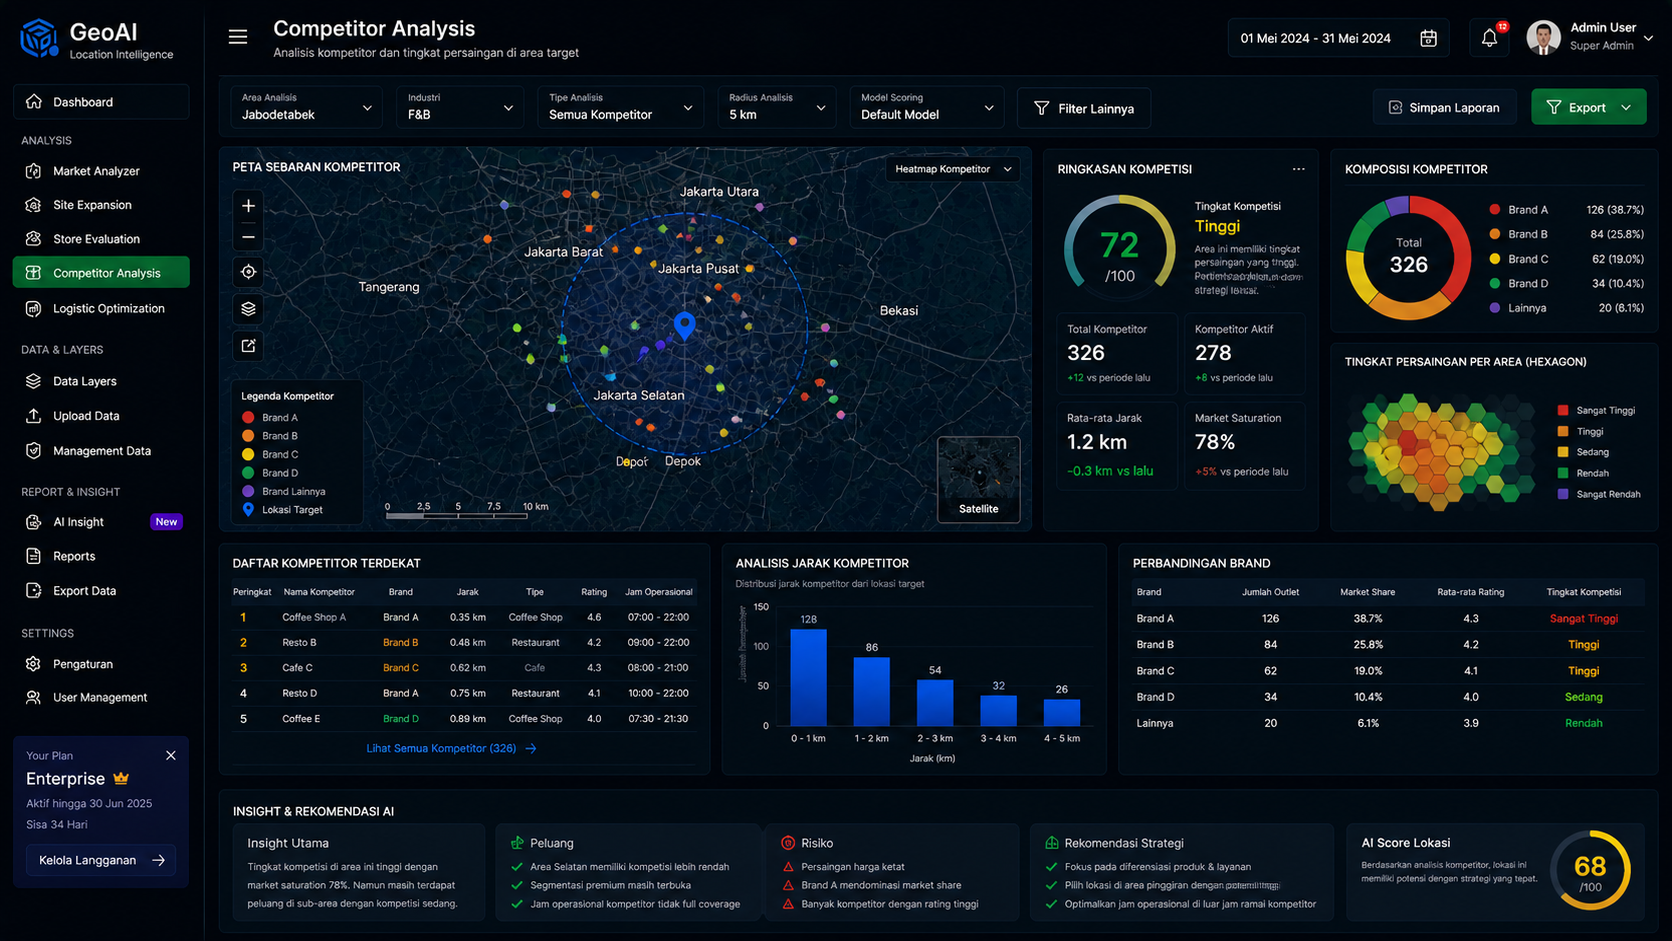Click the Pengaturan gear icon
This screenshot has width=1672, height=941.
tap(34, 664)
